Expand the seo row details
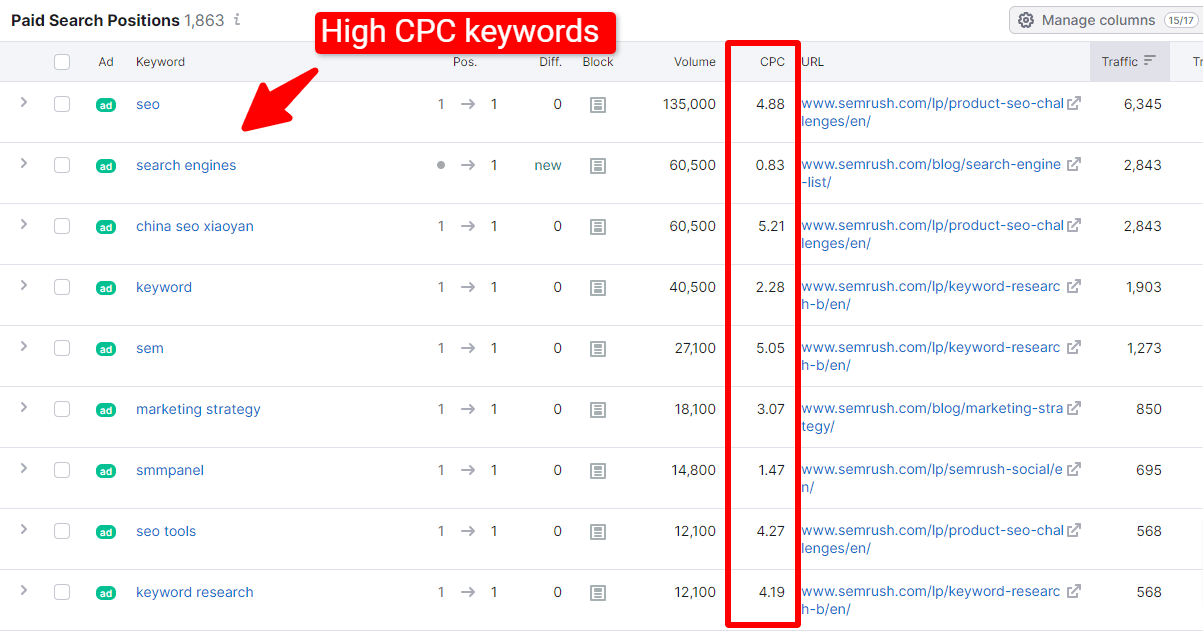This screenshot has height=633, width=1203. pos(24,102)
